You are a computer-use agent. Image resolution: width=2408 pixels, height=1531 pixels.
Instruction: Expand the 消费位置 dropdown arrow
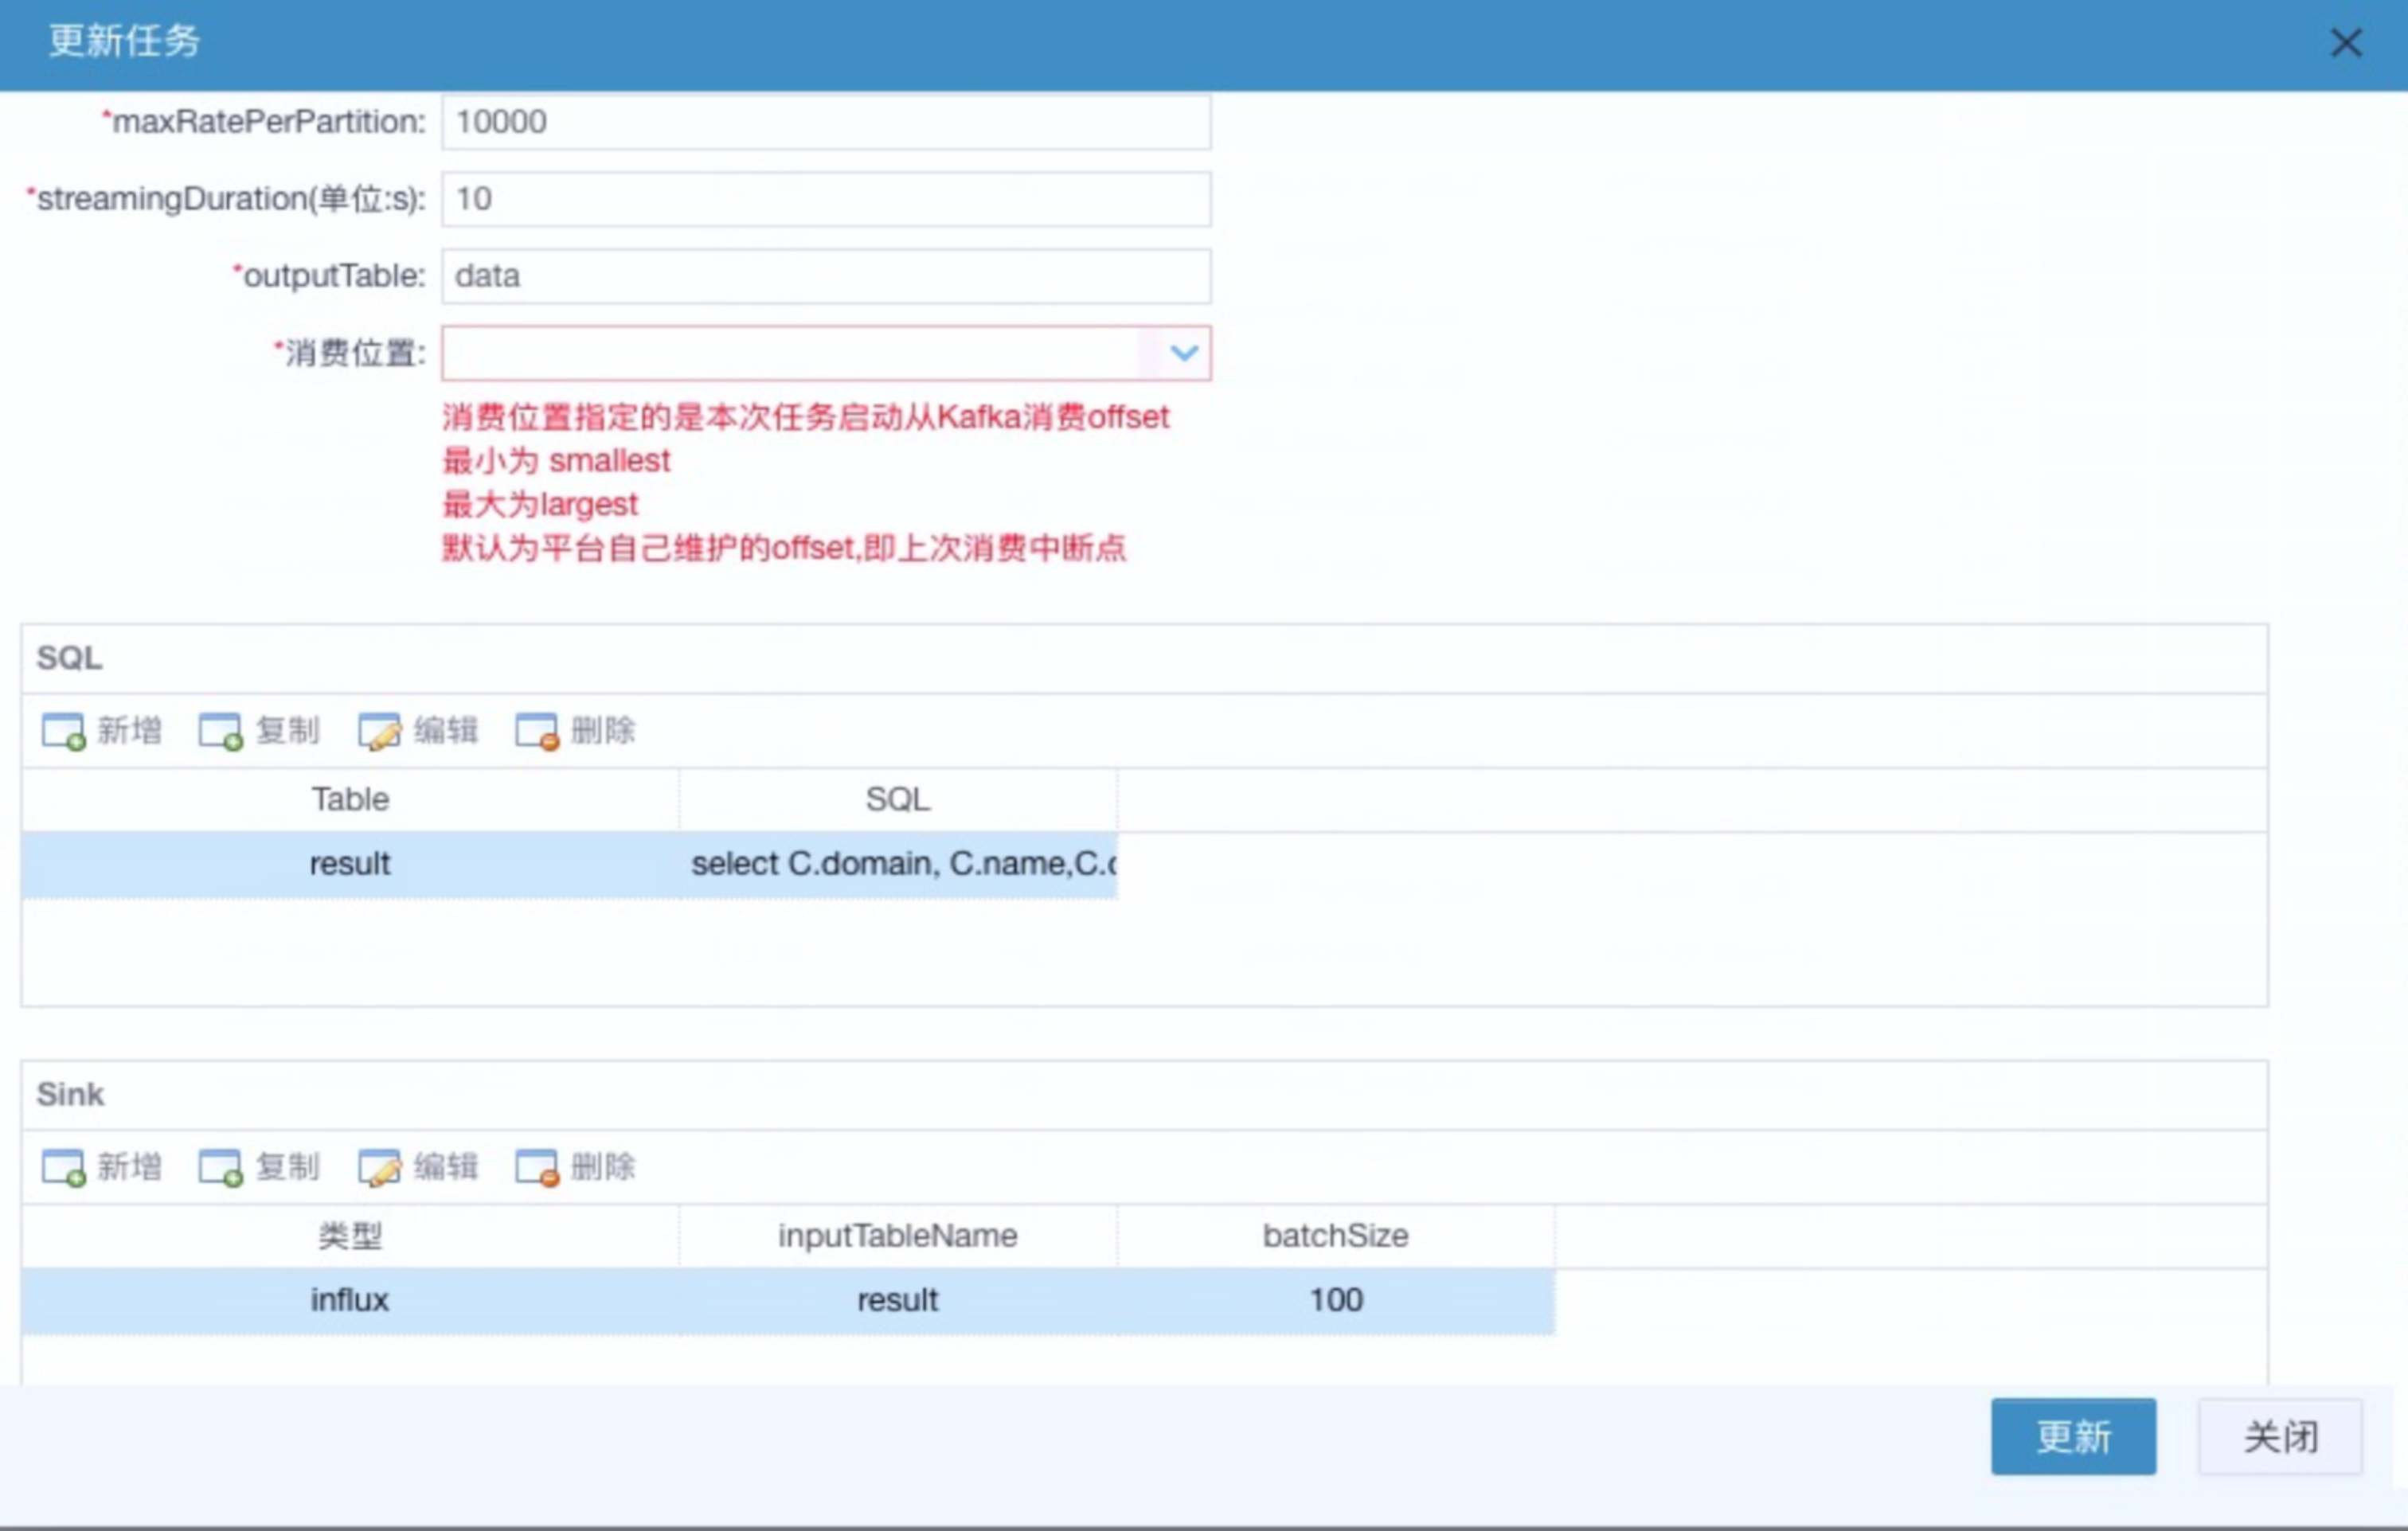tap(1184, 353)
